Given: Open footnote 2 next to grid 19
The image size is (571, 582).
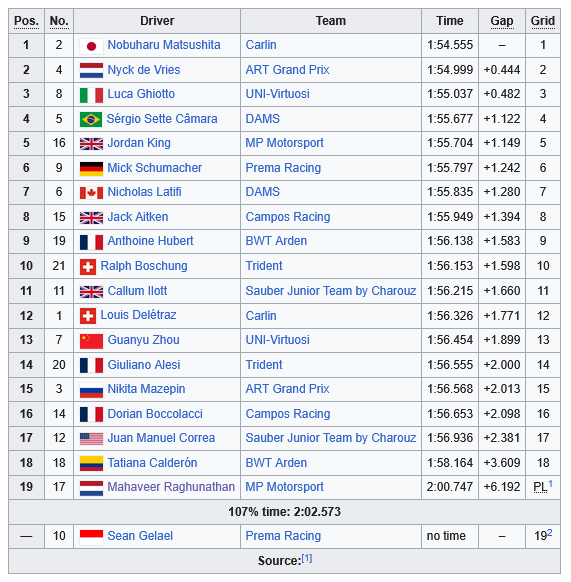Looking at the screenshot, I should [x=550, y=533].
